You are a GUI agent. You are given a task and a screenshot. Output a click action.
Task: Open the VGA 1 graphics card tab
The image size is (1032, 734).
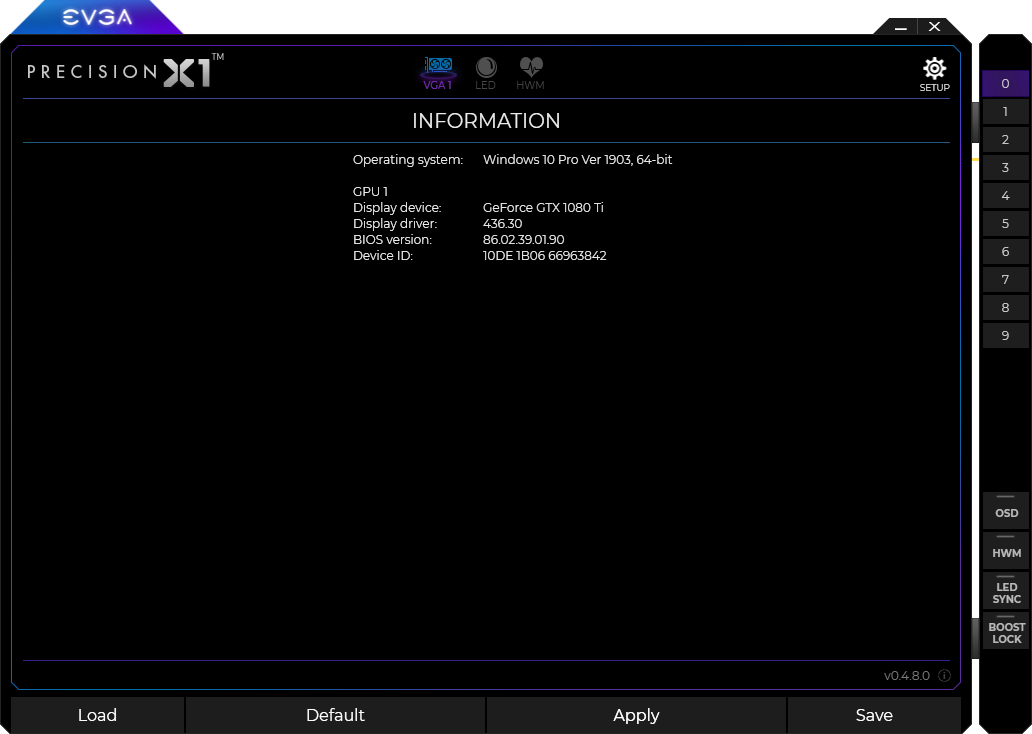(x=438, y=73)
